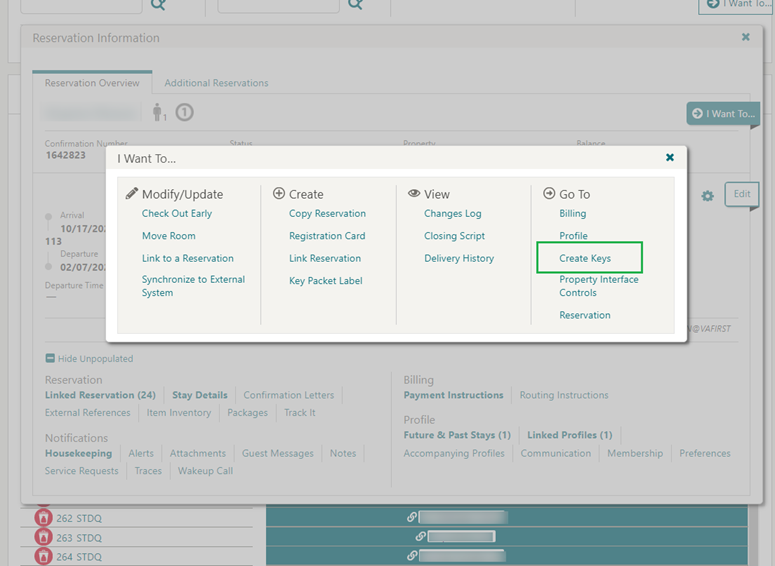Switch to Additional Reservations tab
Screen dimensions: 775x566
pos(216,83)
